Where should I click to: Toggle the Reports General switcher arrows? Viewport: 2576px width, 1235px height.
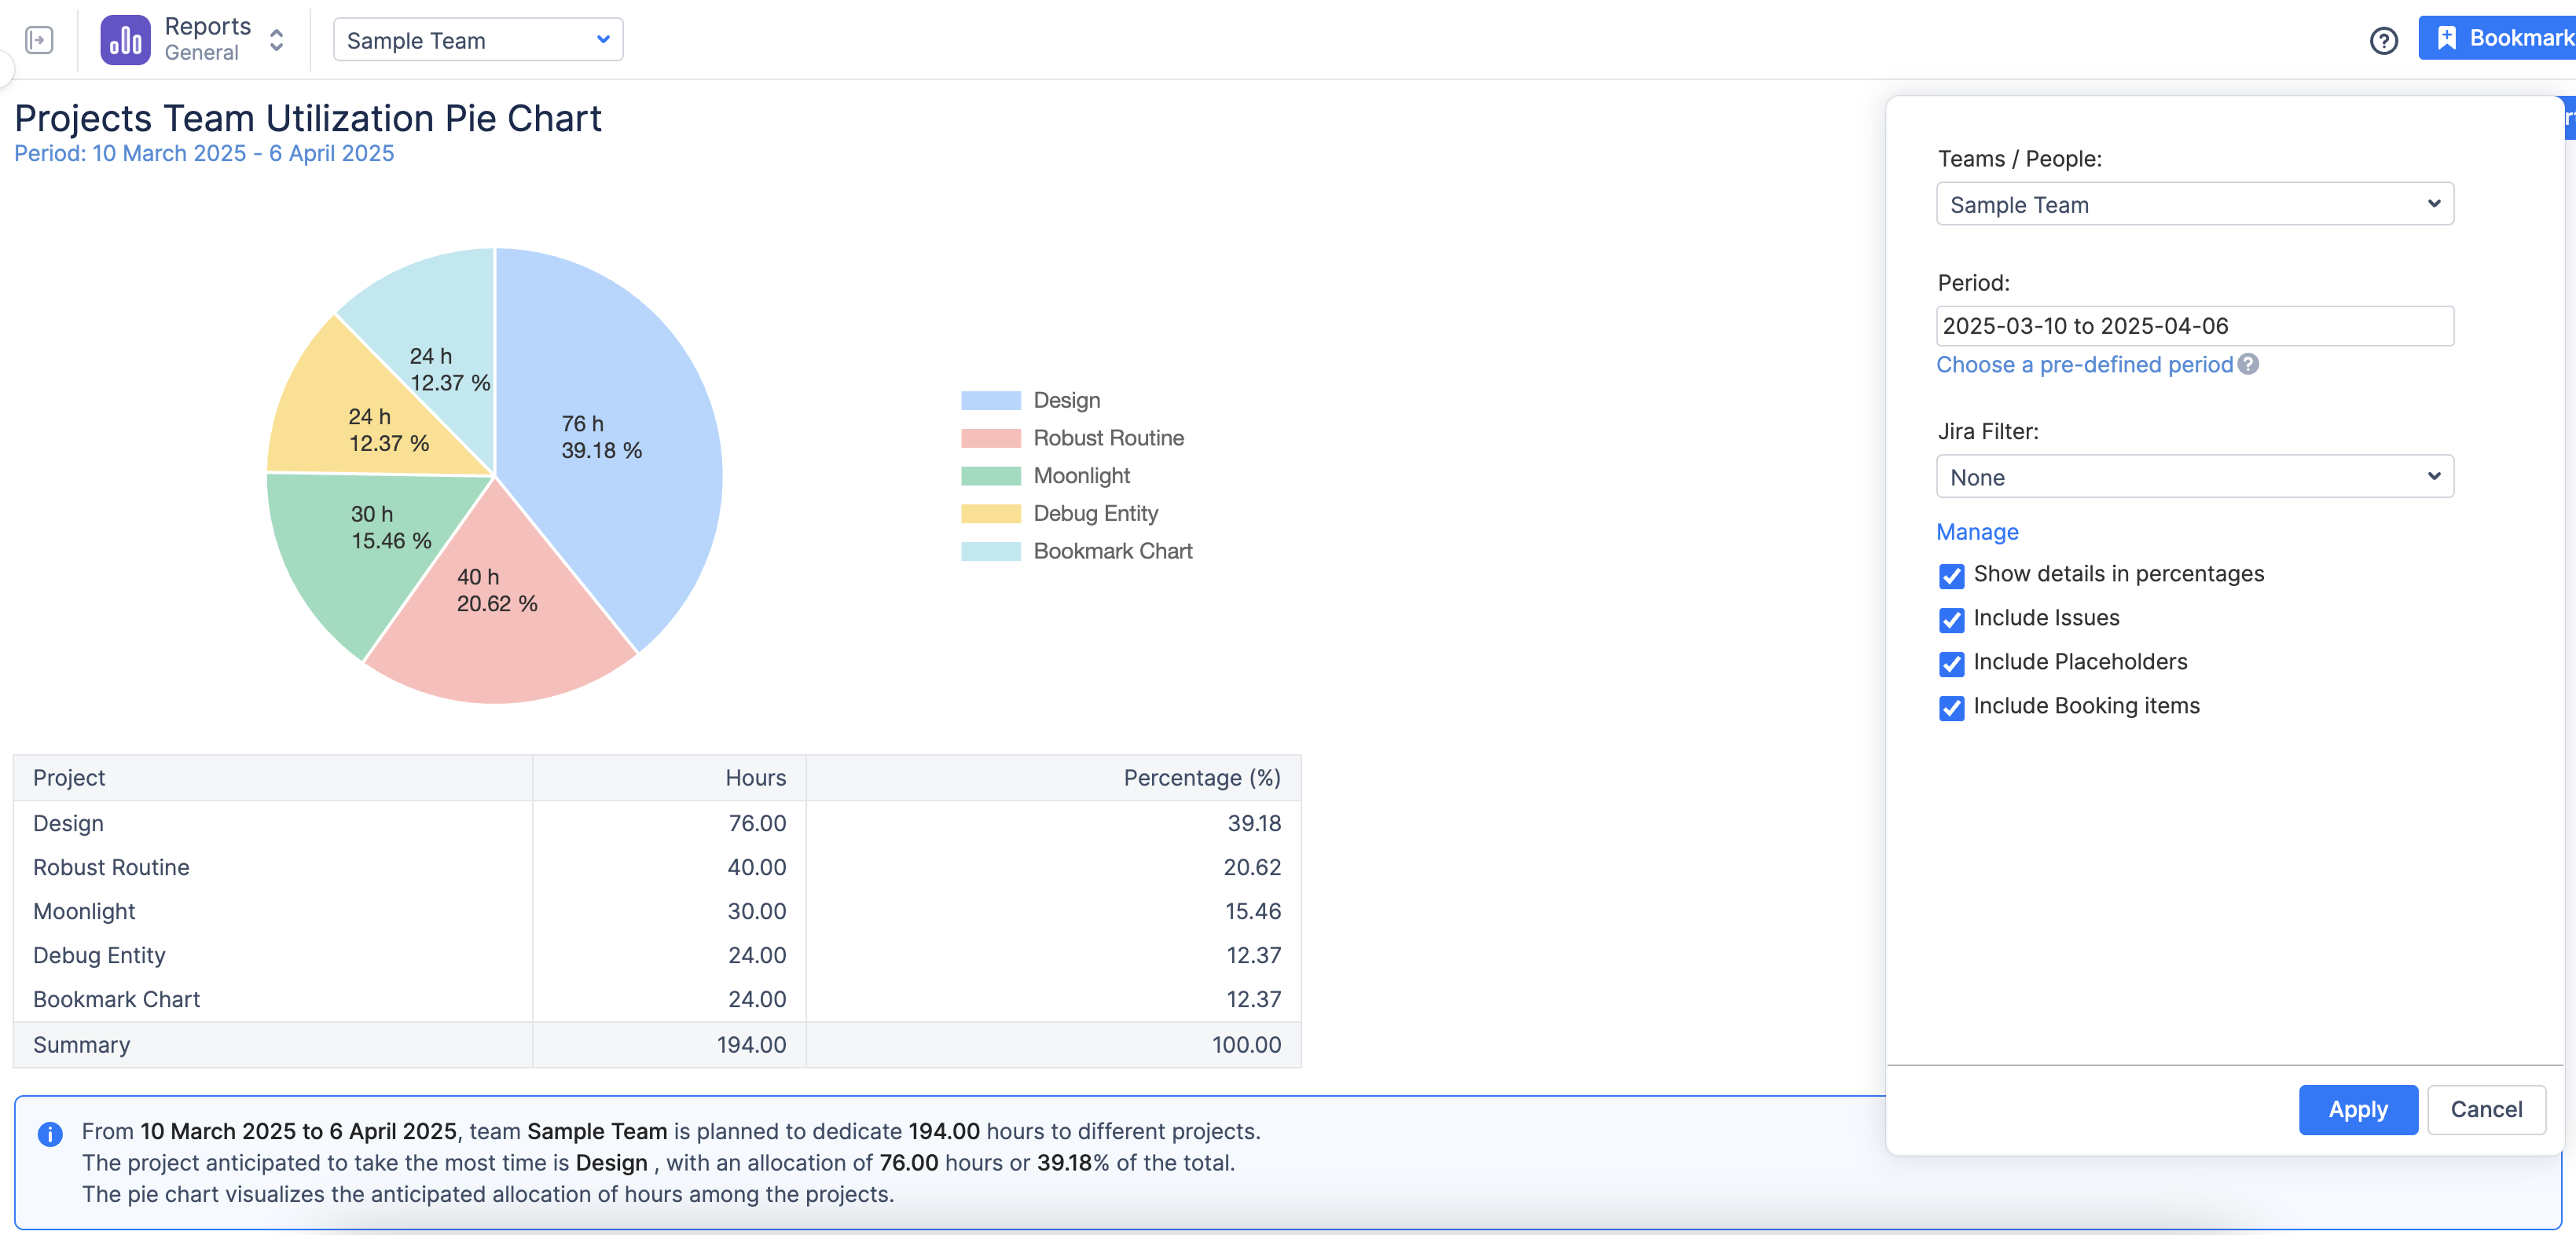pyautogui.click(x=277, y=40)
